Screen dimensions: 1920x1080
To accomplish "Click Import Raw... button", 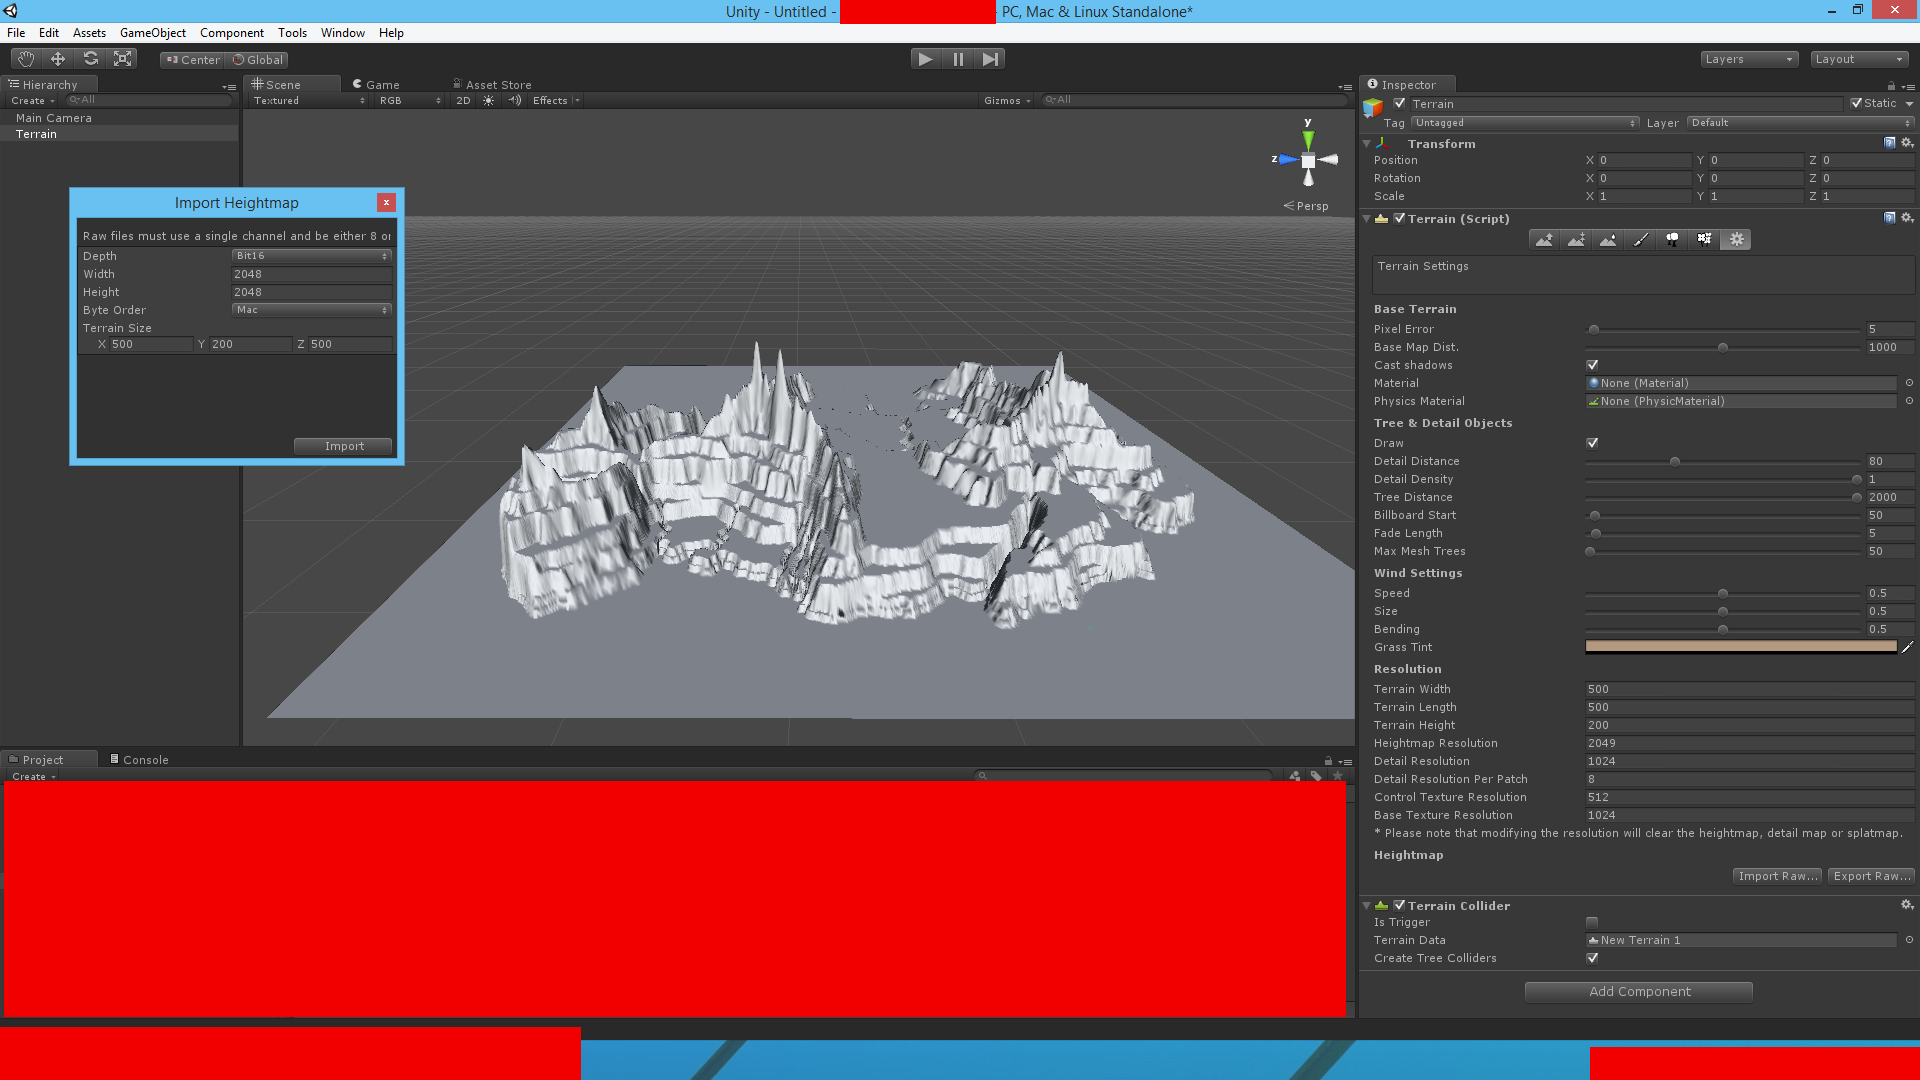I will click(1777, 876).
